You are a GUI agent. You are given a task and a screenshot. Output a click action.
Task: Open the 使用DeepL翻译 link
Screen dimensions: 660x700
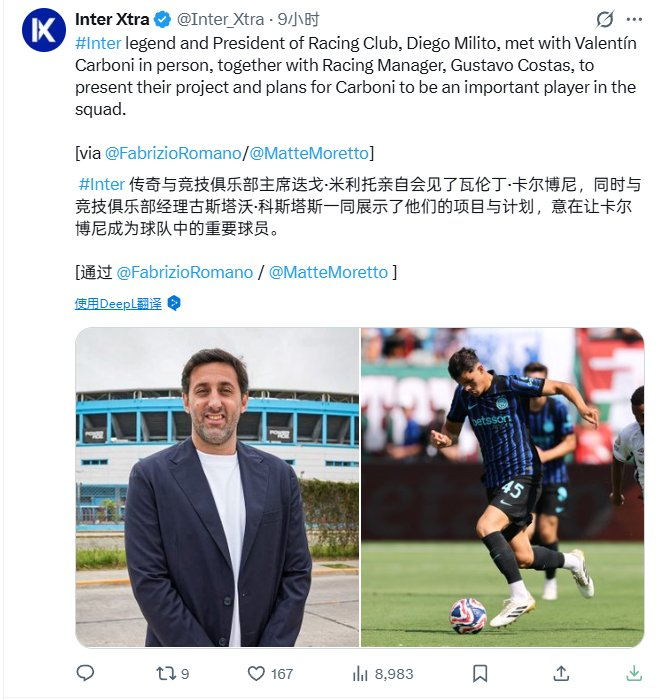click(x=118, y=304)
